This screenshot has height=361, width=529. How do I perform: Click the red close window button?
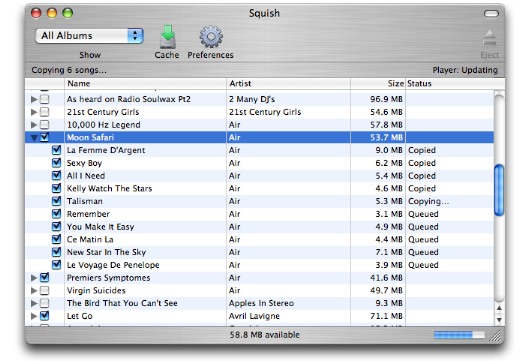[x=36, y=13]
